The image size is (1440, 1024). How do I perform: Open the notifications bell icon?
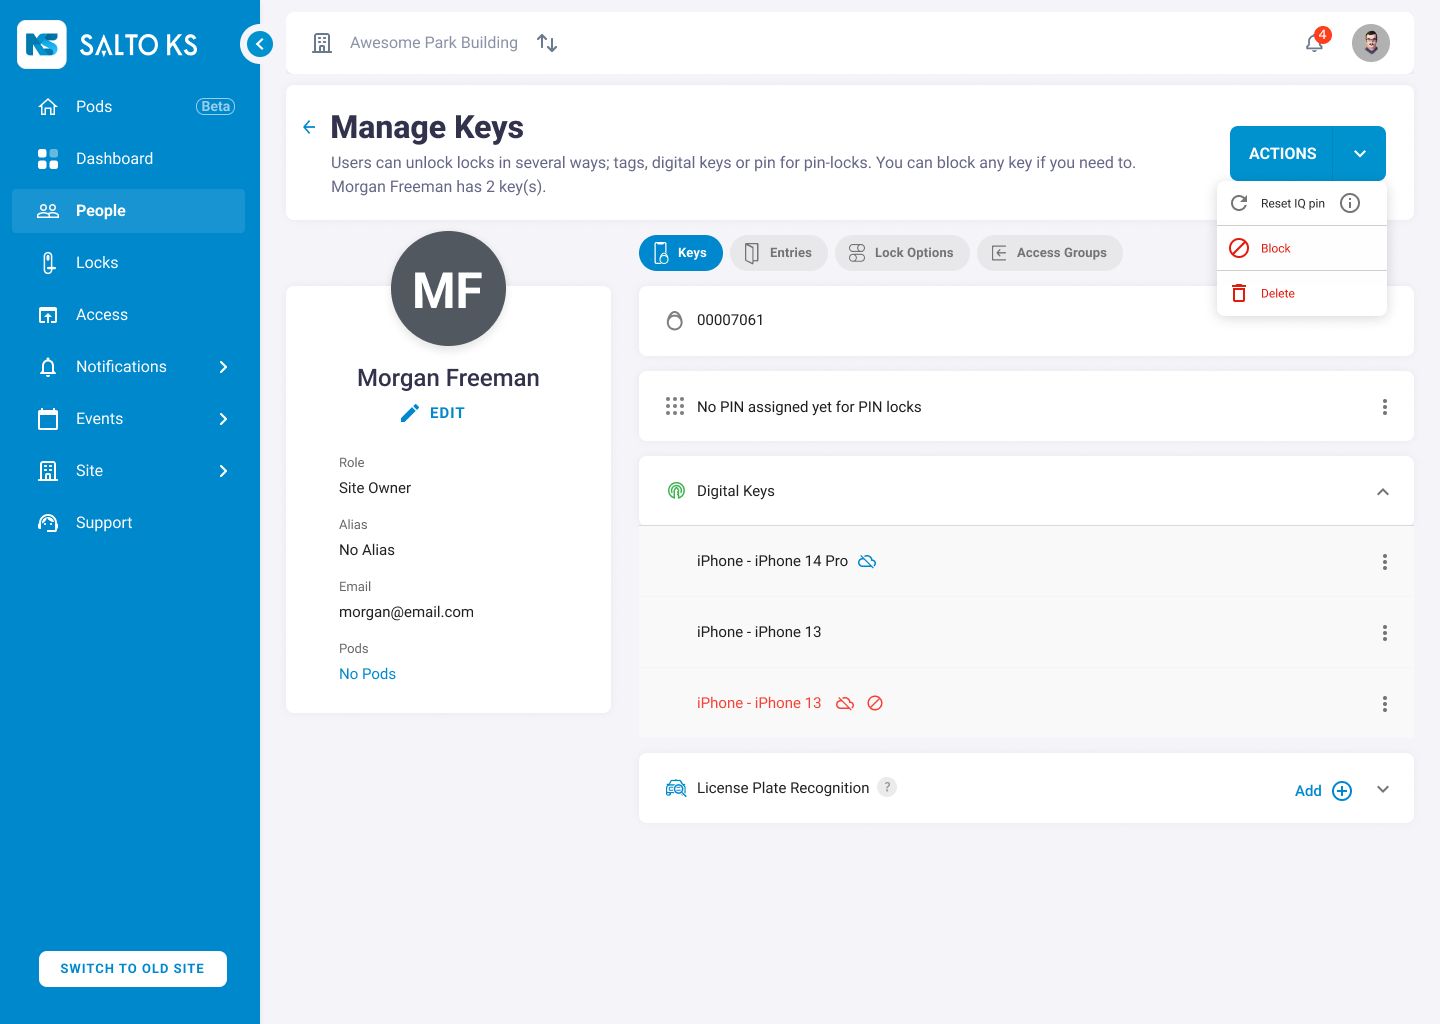coord(1314,43)
